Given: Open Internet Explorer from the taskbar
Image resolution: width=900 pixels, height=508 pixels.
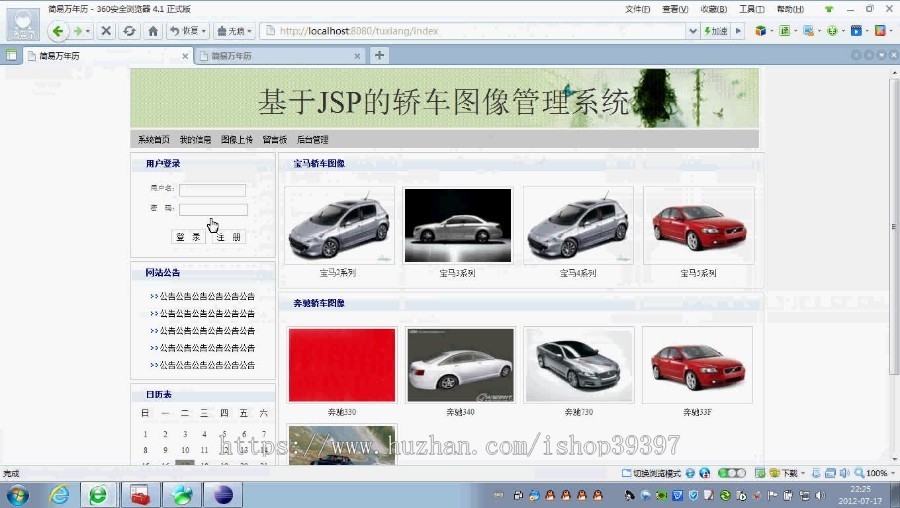Looking at the screenshot, I should [59, 495].
